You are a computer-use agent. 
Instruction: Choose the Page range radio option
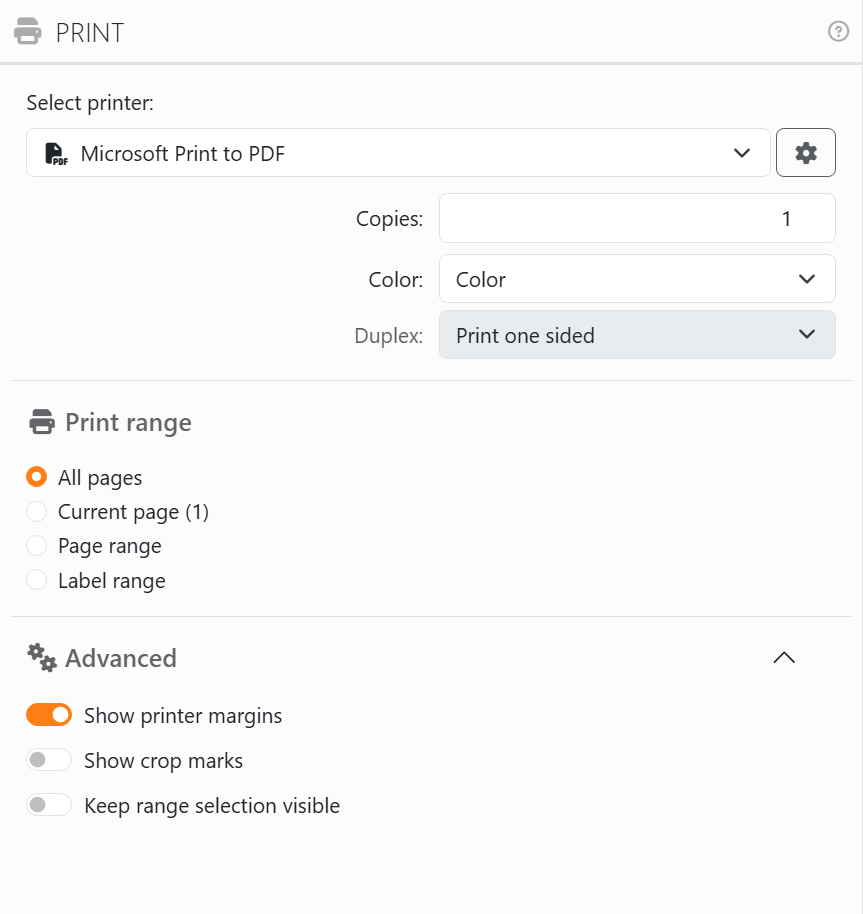pyautogui.click(x=36, y=546)
